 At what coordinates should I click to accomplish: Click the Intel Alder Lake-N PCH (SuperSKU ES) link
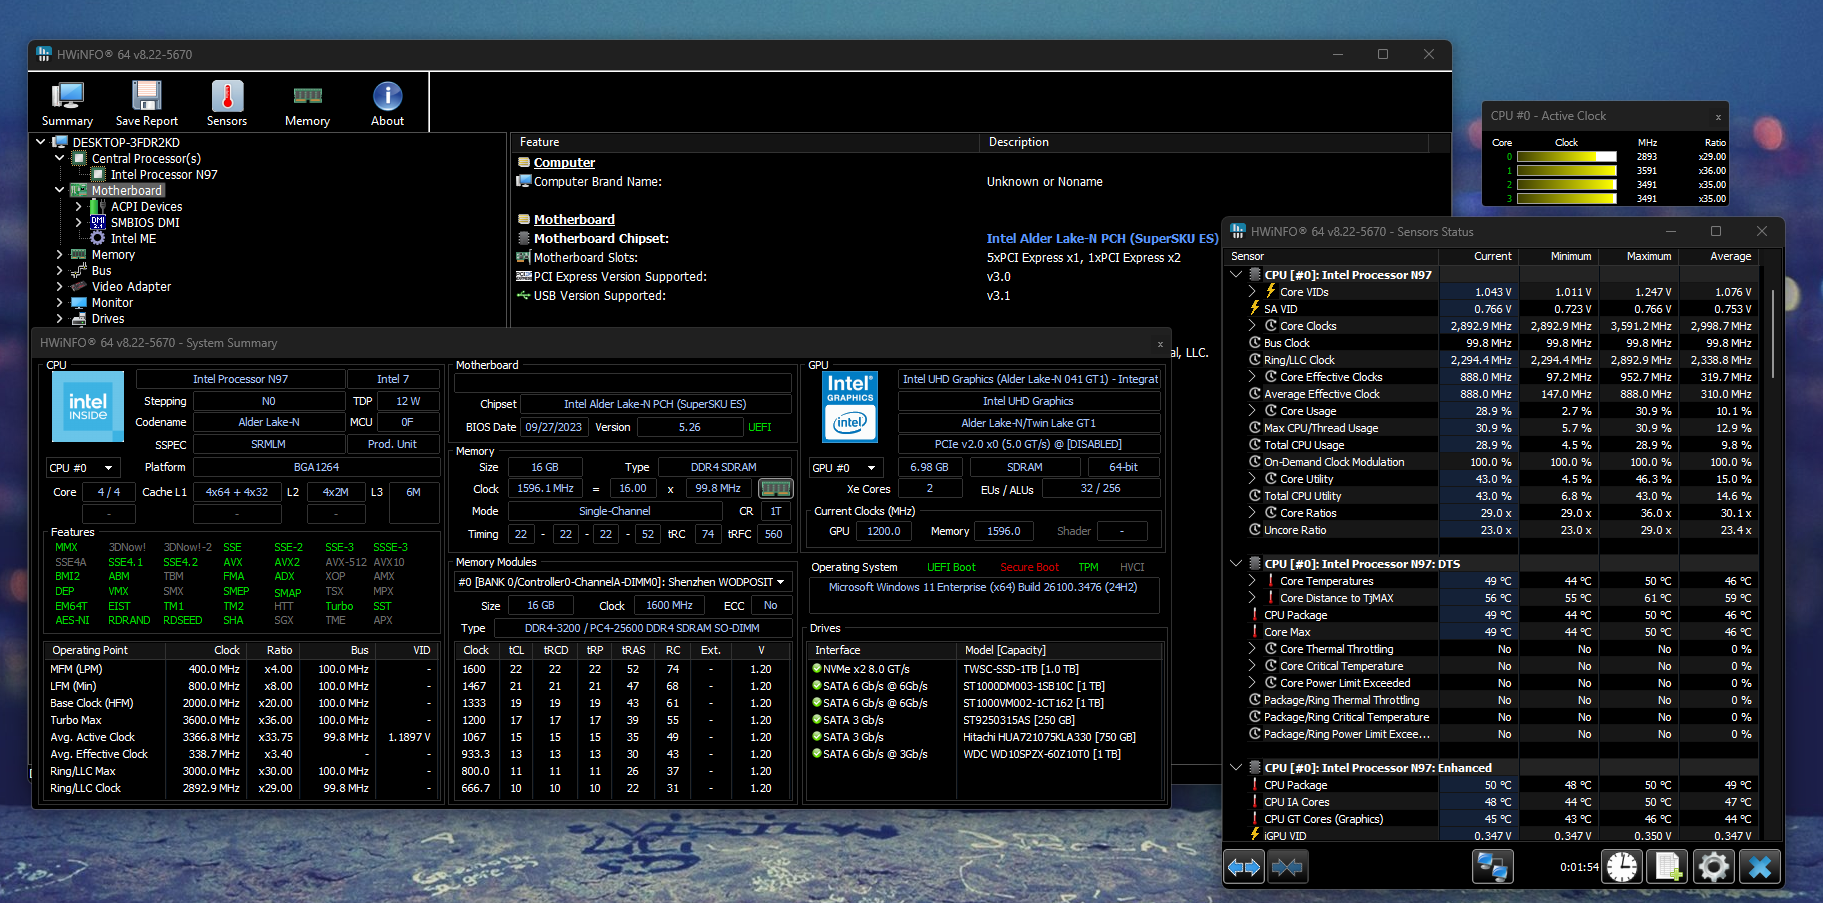coord(1102,238)
